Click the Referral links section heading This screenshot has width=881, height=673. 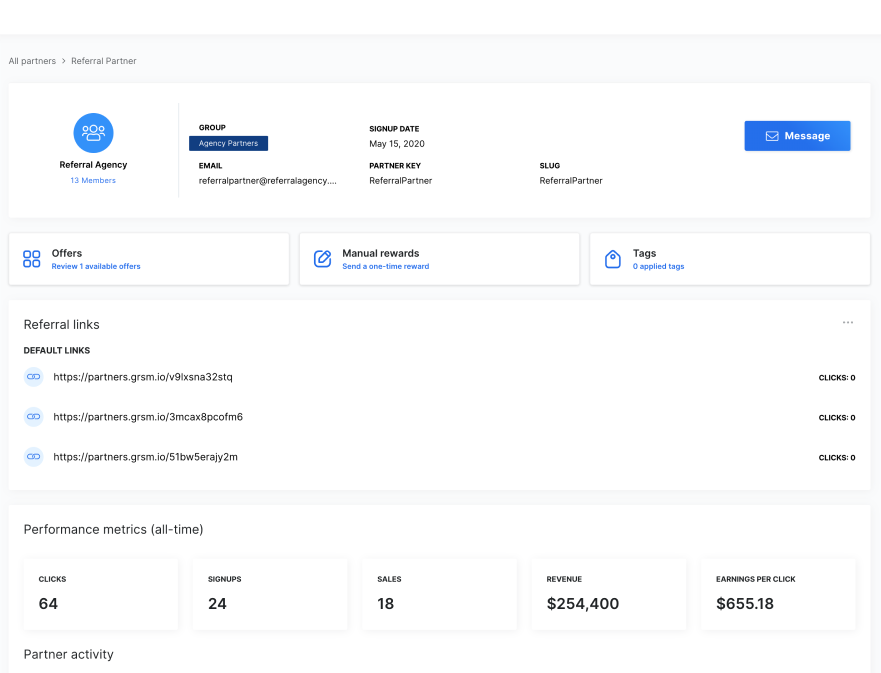(61, 325)
